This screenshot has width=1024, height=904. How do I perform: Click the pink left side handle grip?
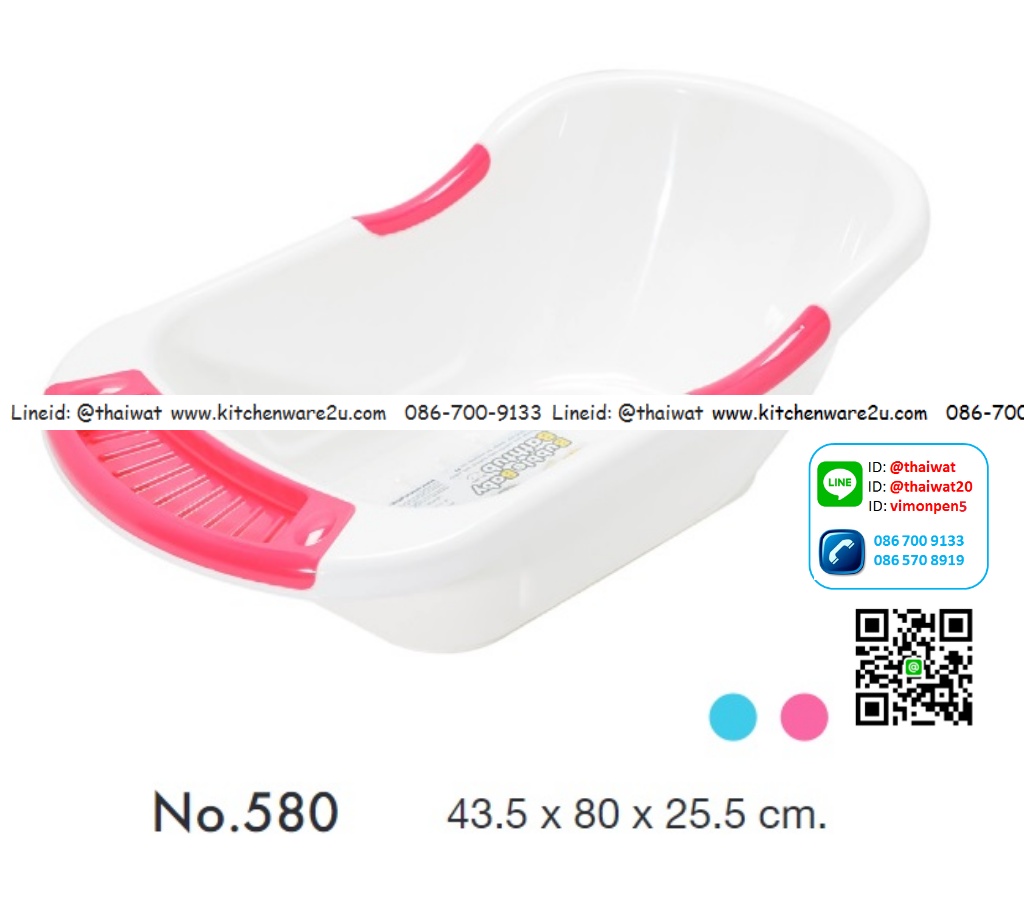coord(423,189)
